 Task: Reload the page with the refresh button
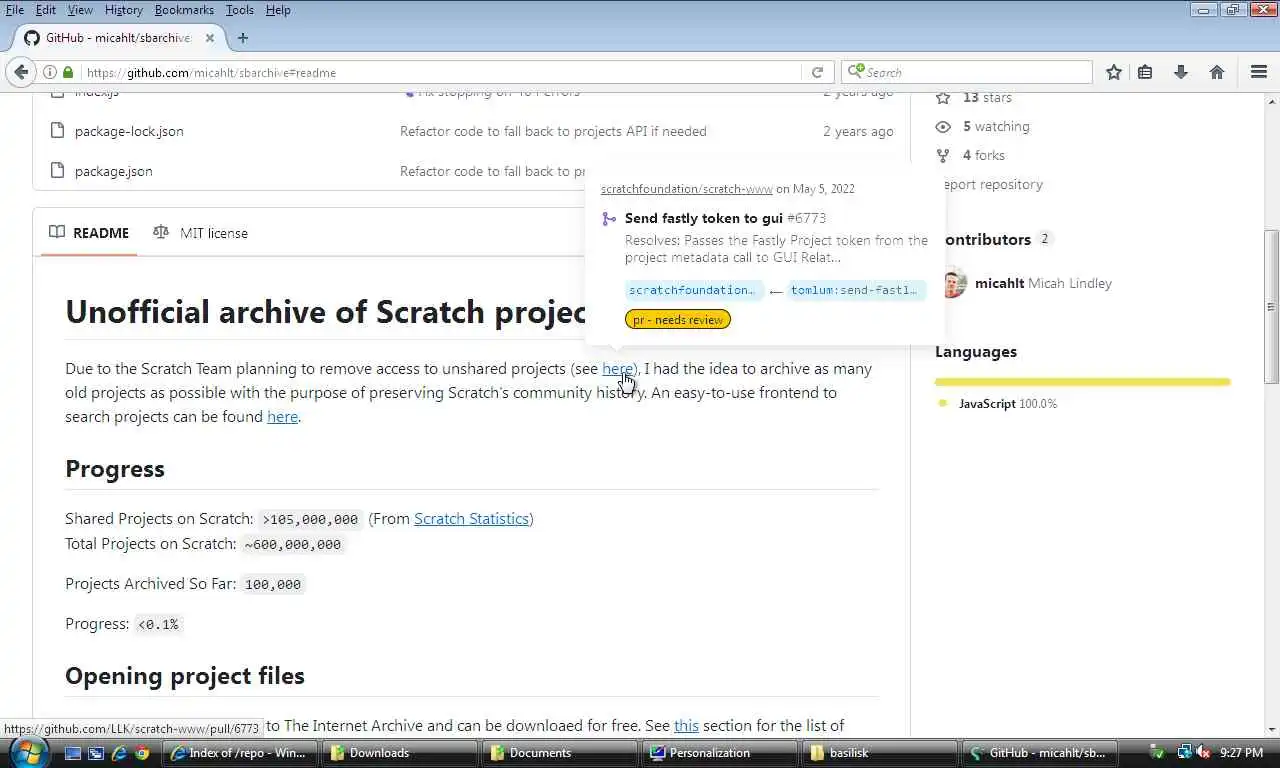(817, 72)
